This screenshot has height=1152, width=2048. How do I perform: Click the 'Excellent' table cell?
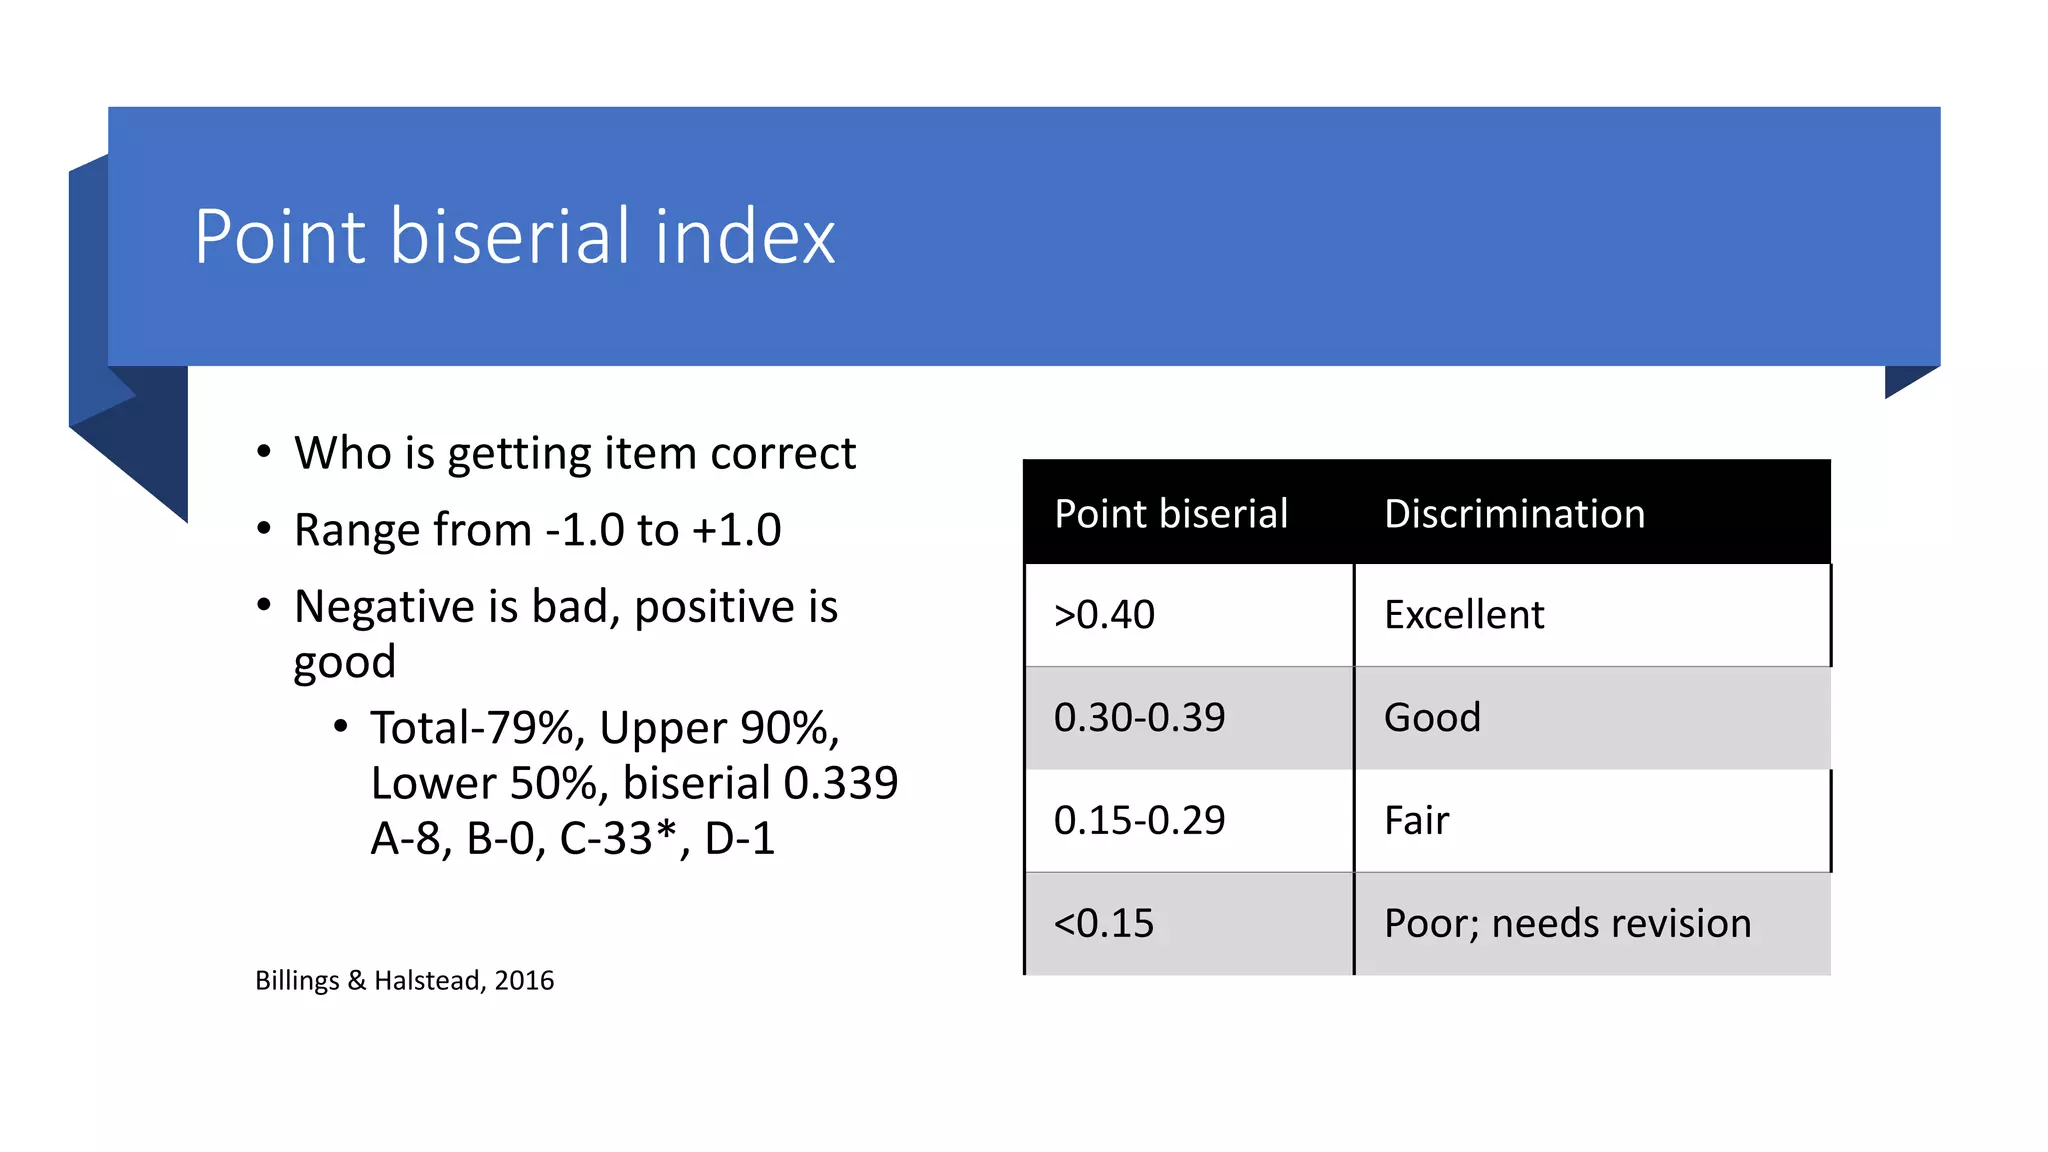[1593, 615]
